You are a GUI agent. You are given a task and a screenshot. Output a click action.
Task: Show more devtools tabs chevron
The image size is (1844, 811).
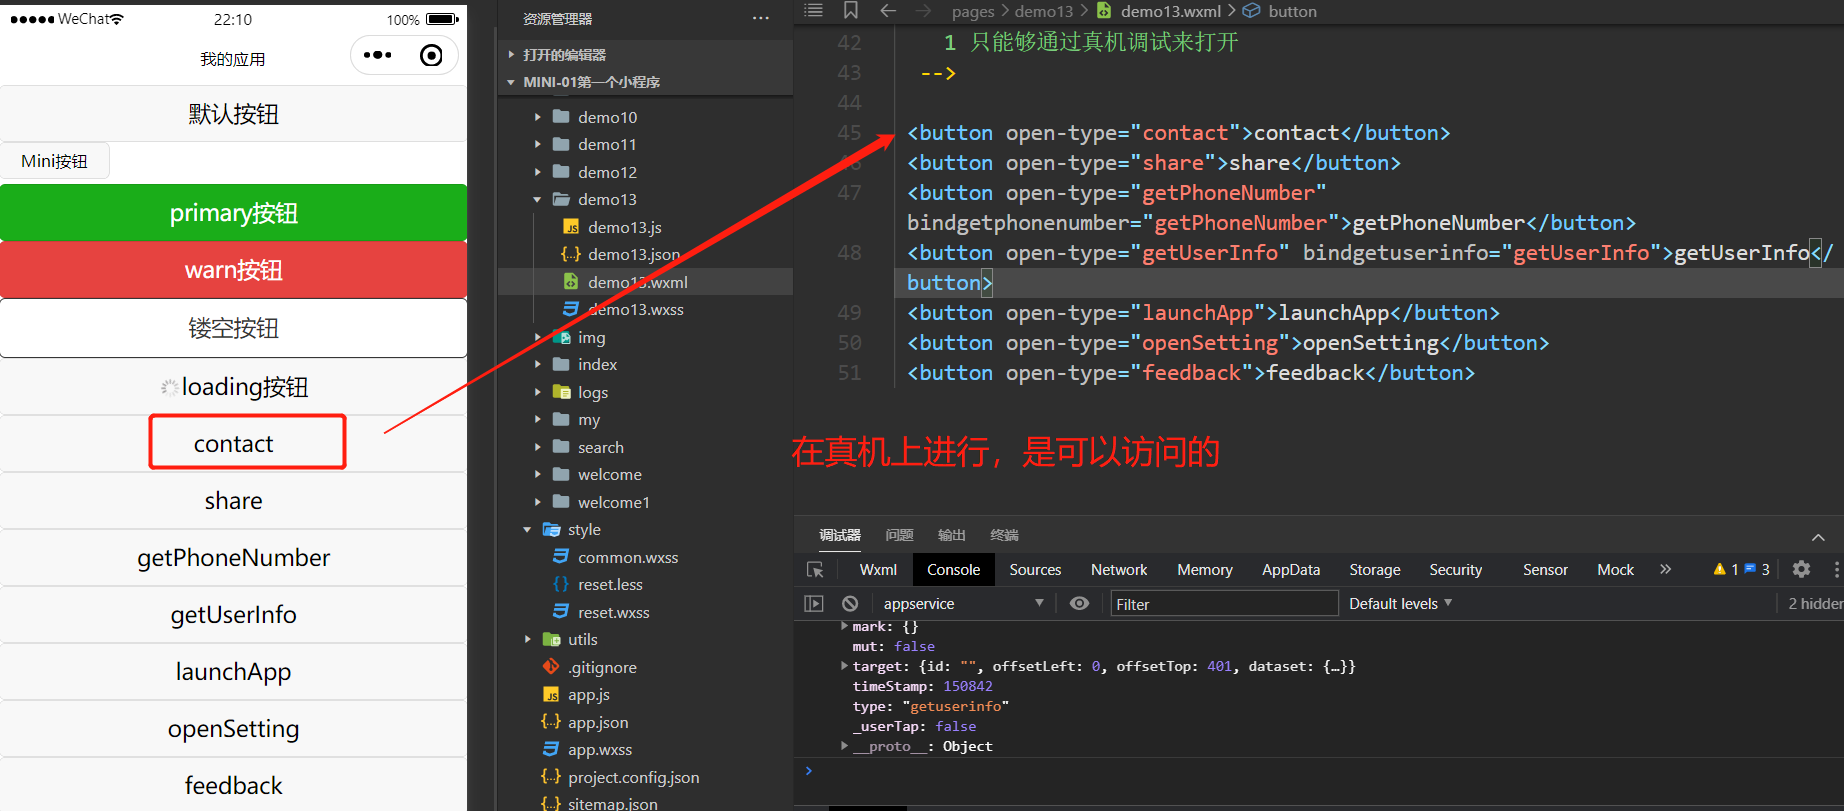[x=1665, y=569]
